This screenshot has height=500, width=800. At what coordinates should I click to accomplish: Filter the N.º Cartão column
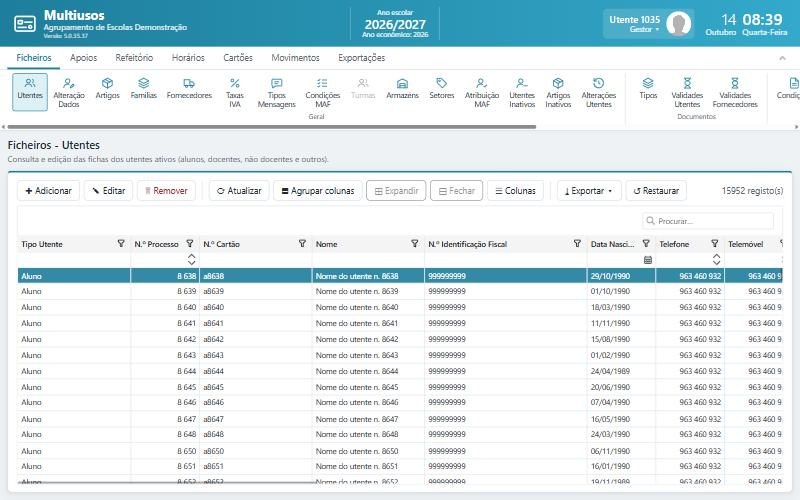[302, 243]
